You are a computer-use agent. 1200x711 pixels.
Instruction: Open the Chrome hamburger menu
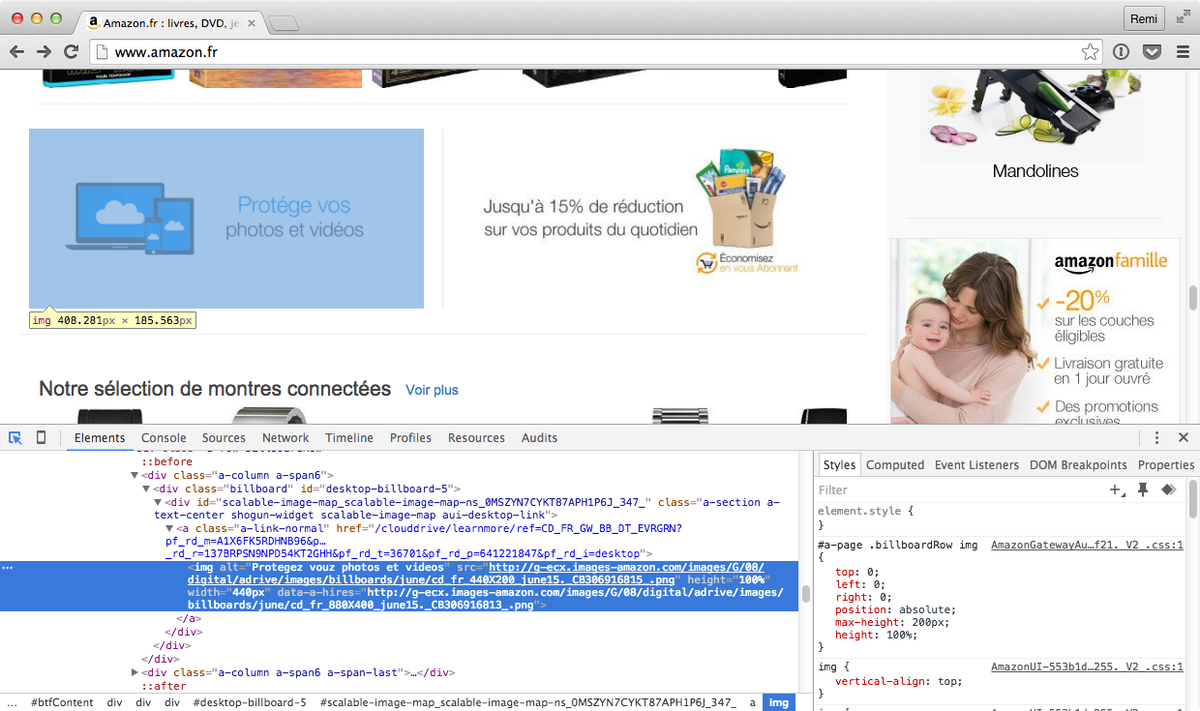coord(1181,52)
